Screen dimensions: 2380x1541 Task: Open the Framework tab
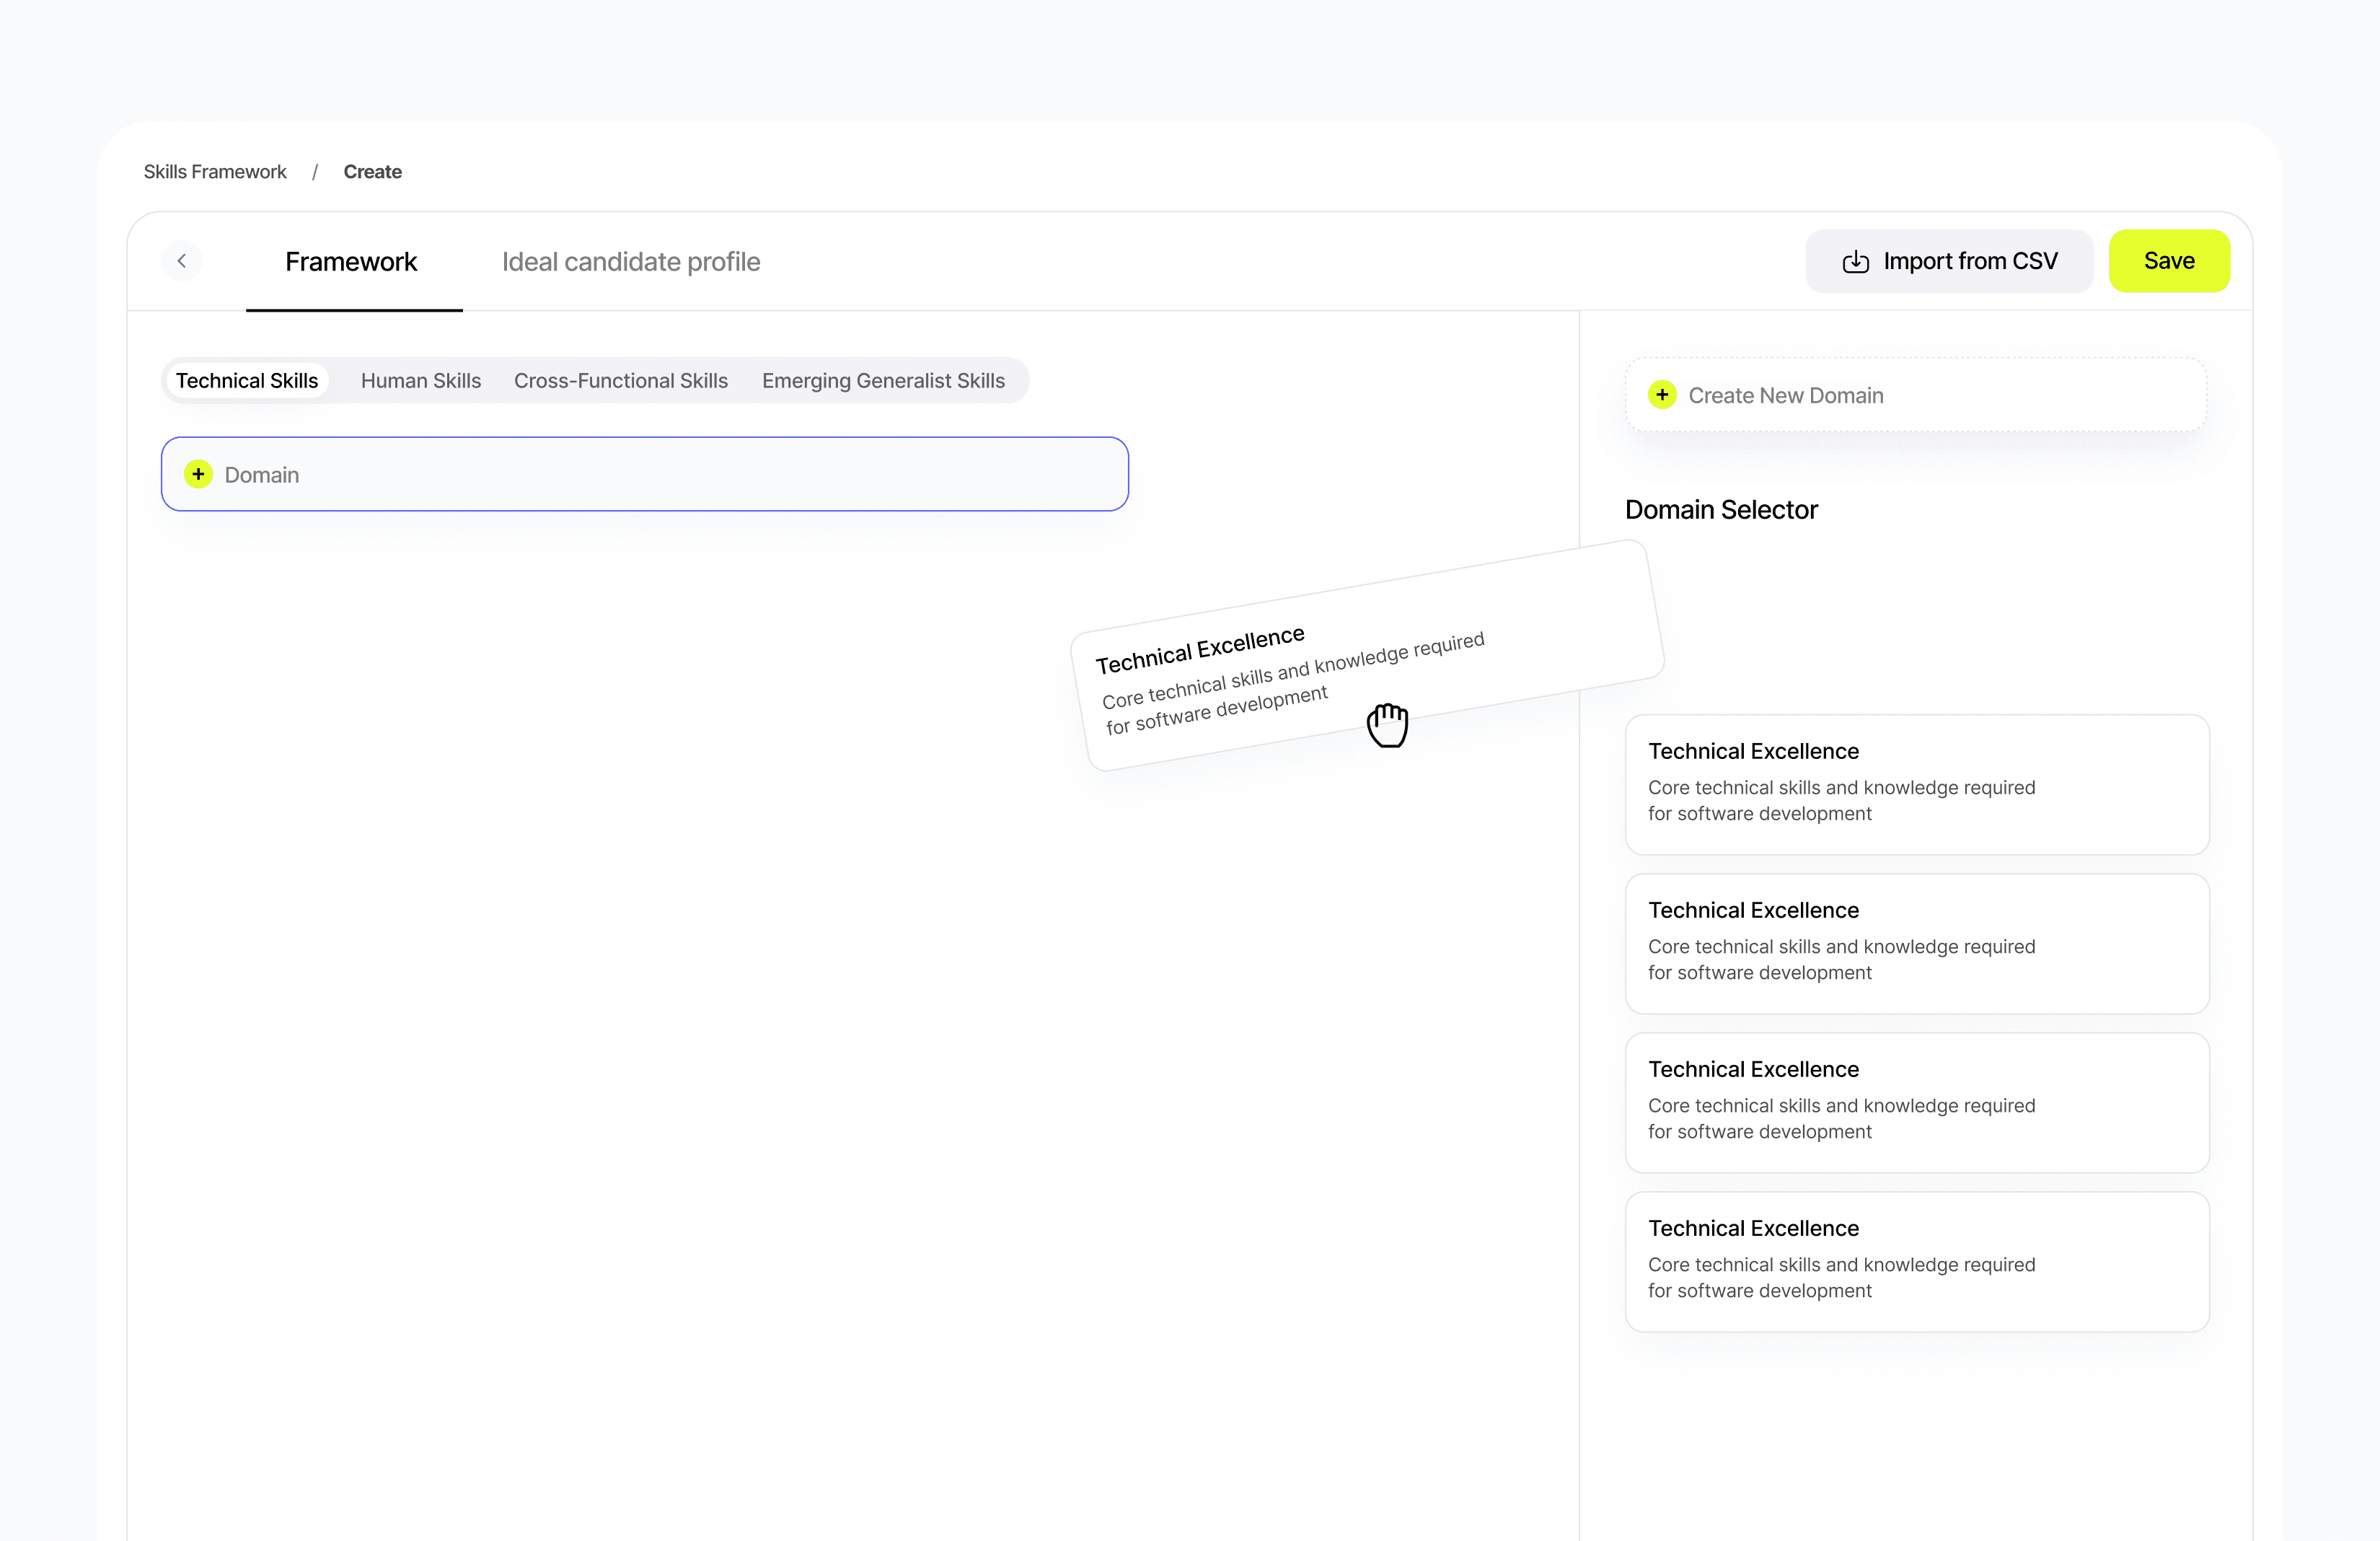pyautogui.click(x=351, y=262)
